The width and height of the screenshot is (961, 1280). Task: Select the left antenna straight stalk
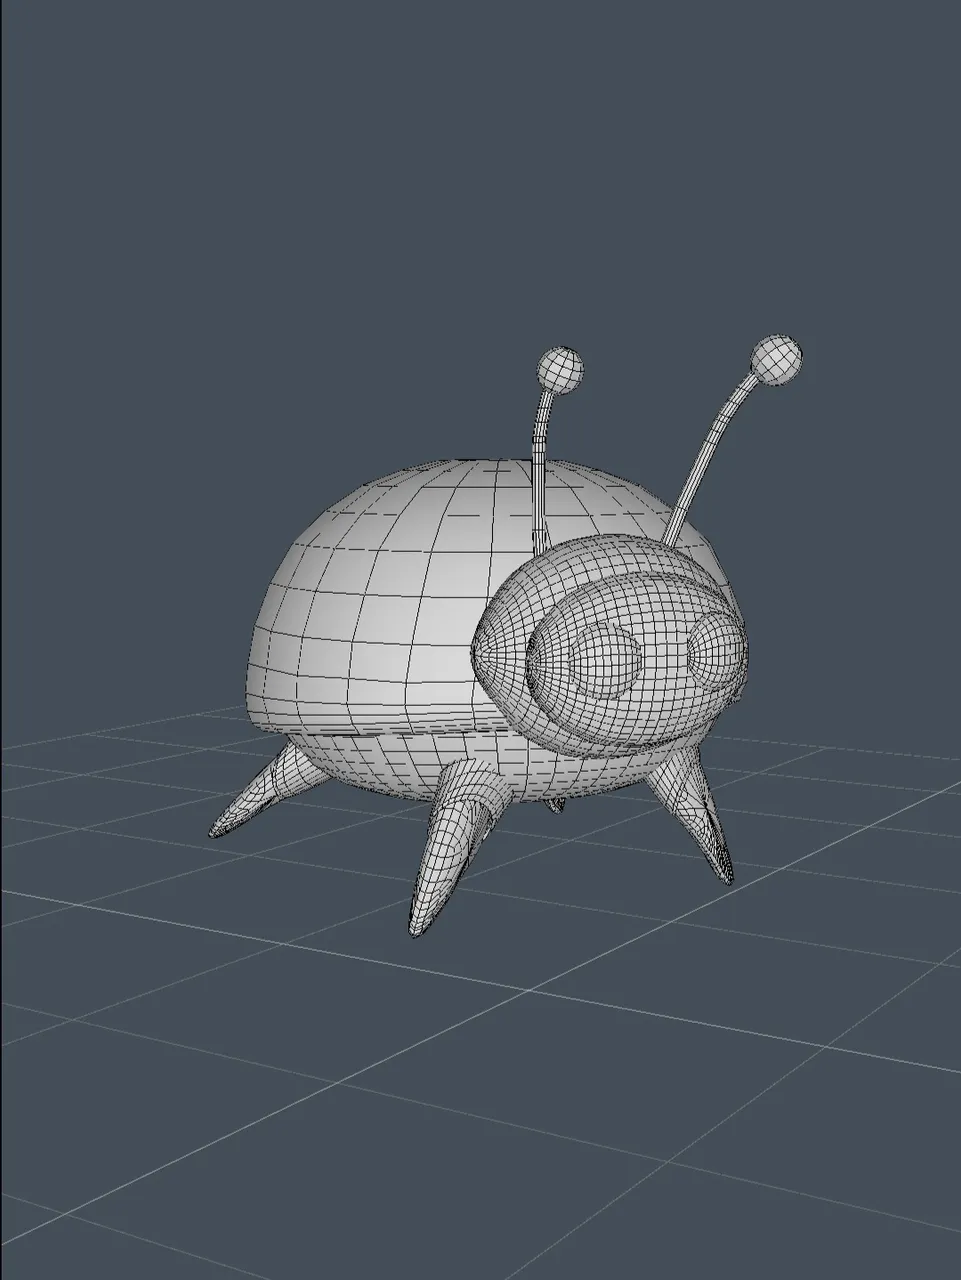tap(541, 470)
